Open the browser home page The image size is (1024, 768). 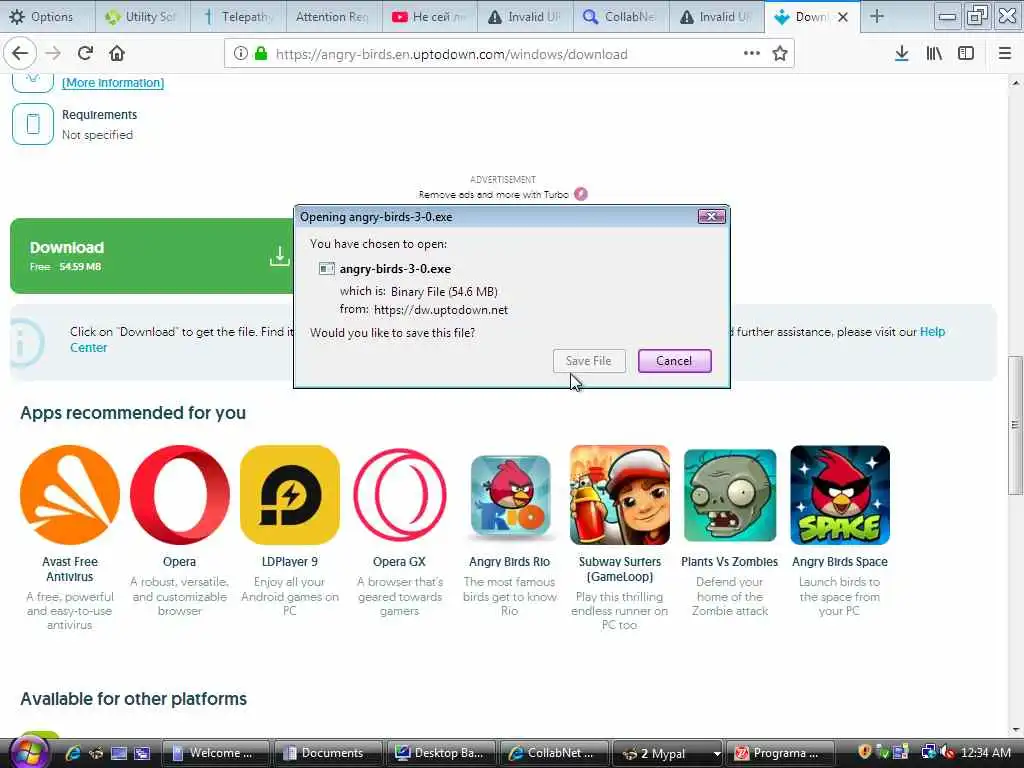click(x=117, y=54)
